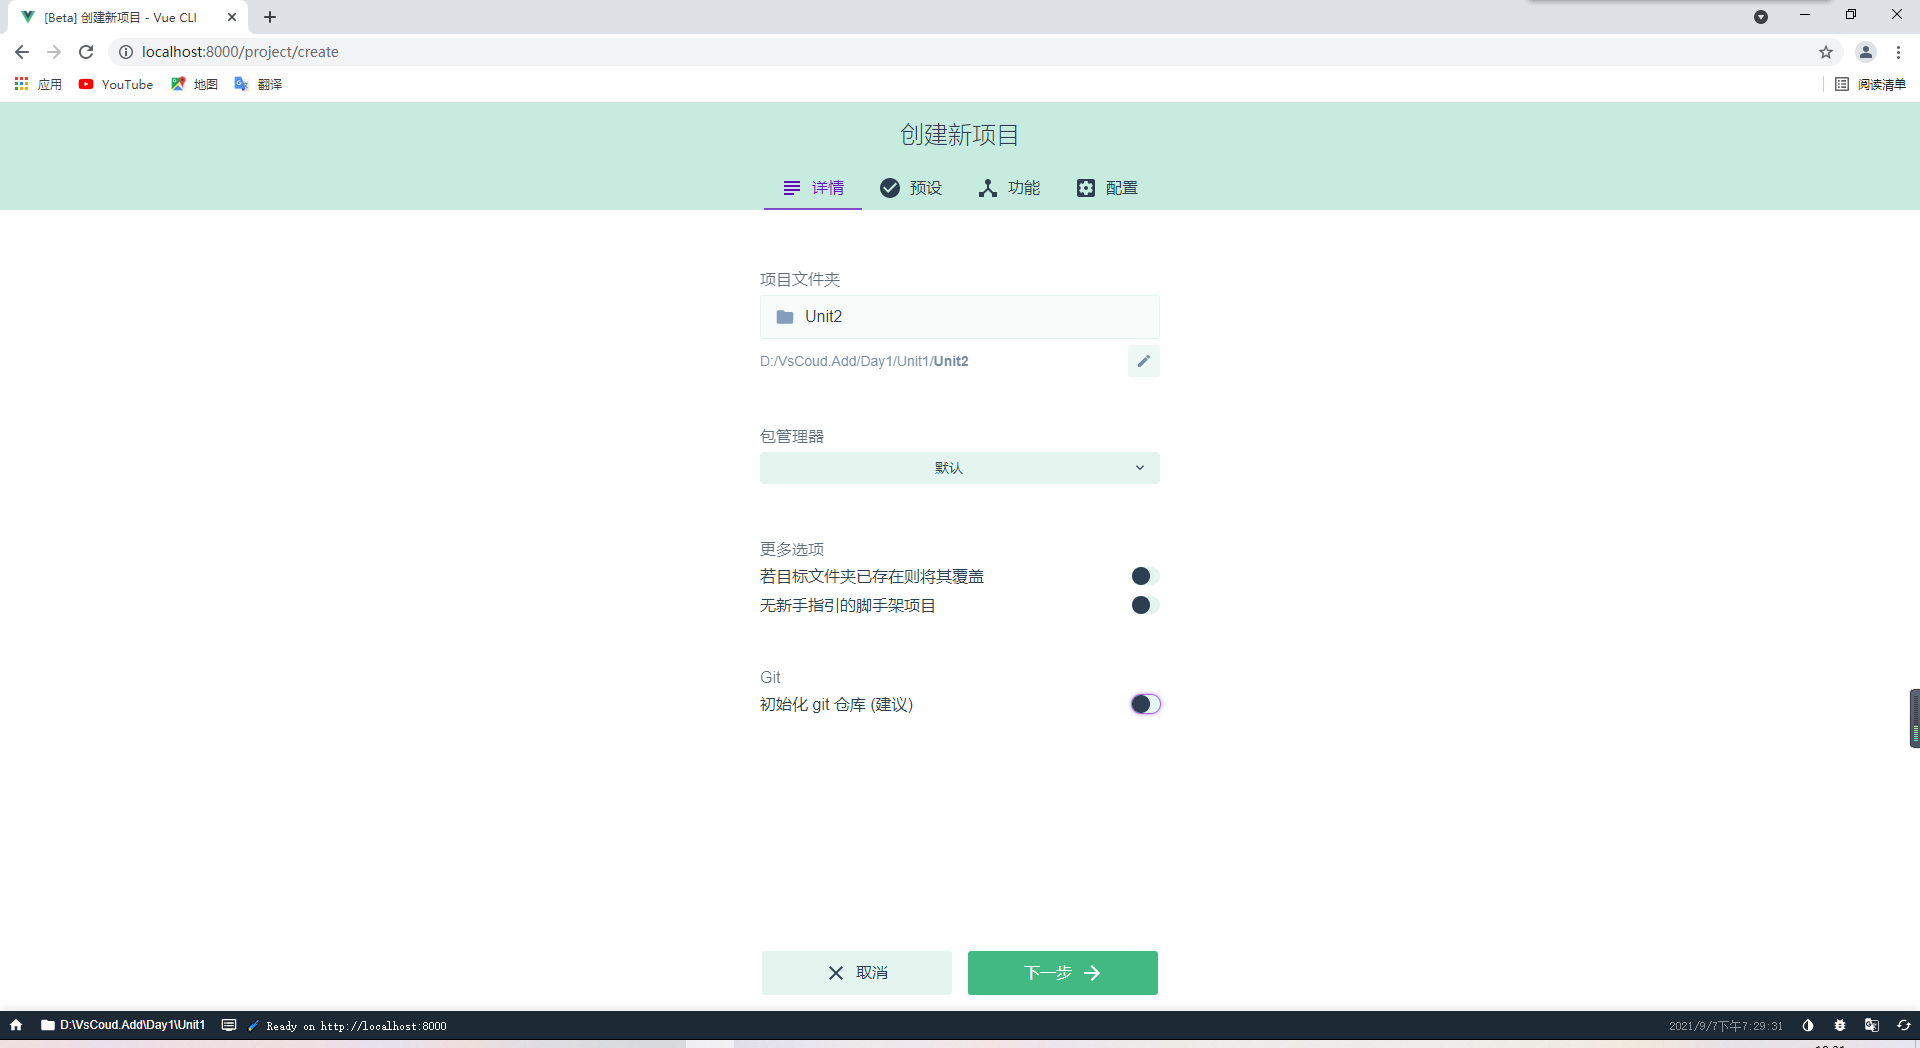1920x1048 pixels.
Task: Switch to the 配置 tab
Action: tap(1107, 188)
